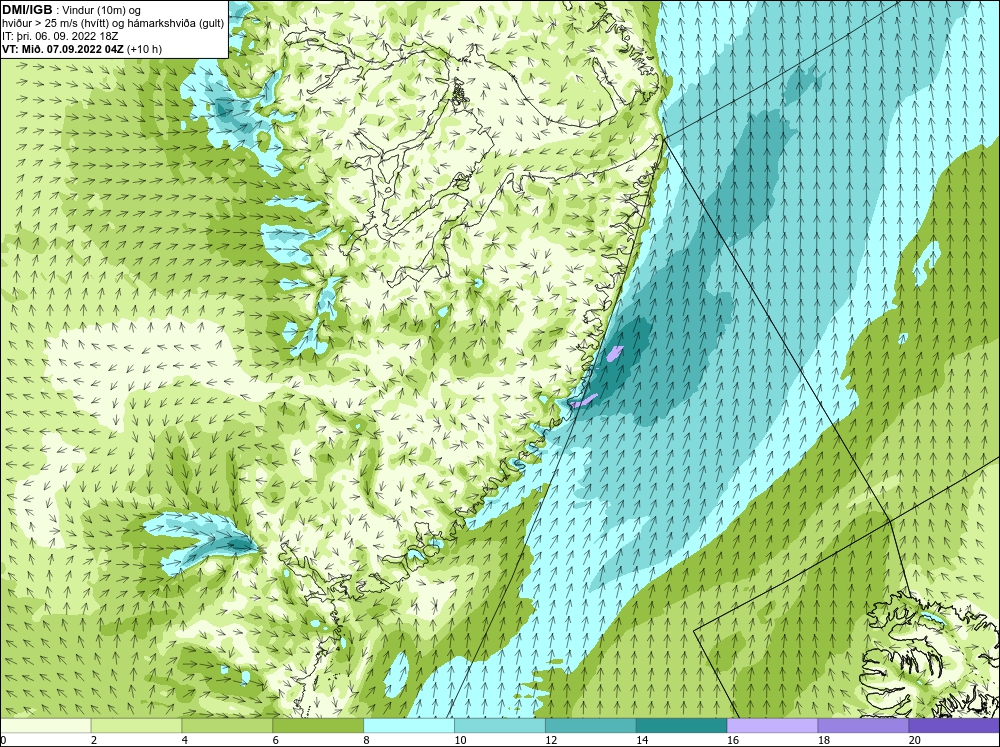Pick the 12–14 m/s teal legend swatch
This screenshot has width=1000, height=747.
coord(591,725)
